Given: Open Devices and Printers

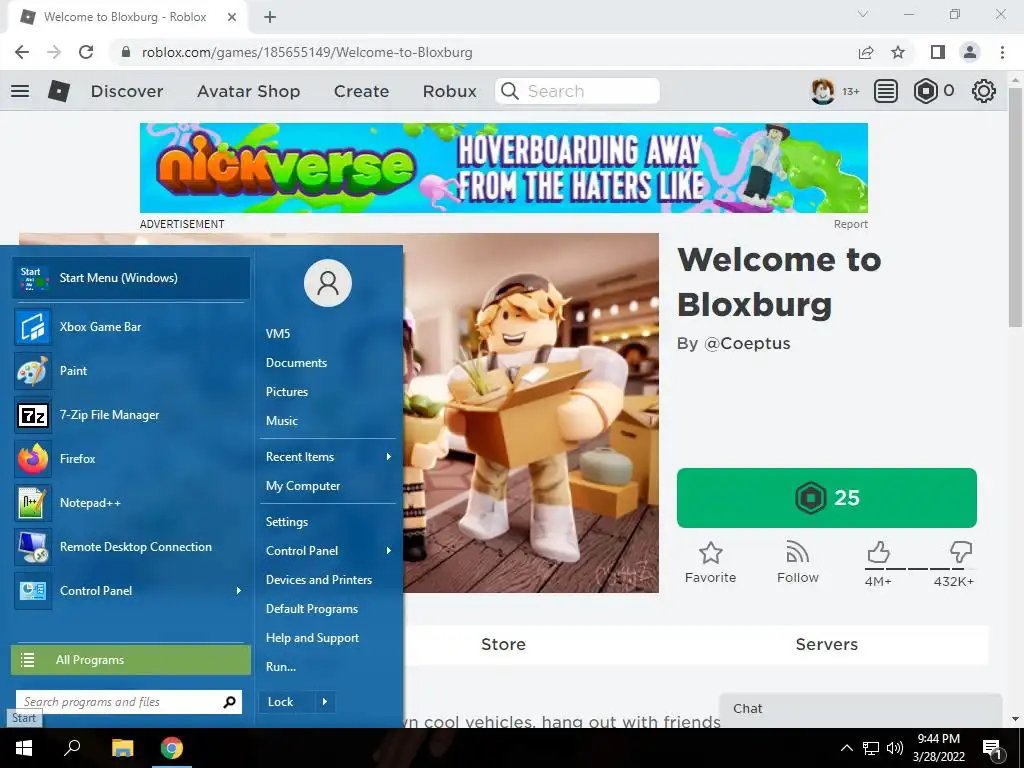Looking at the screenshot, I should click(319, 579).
